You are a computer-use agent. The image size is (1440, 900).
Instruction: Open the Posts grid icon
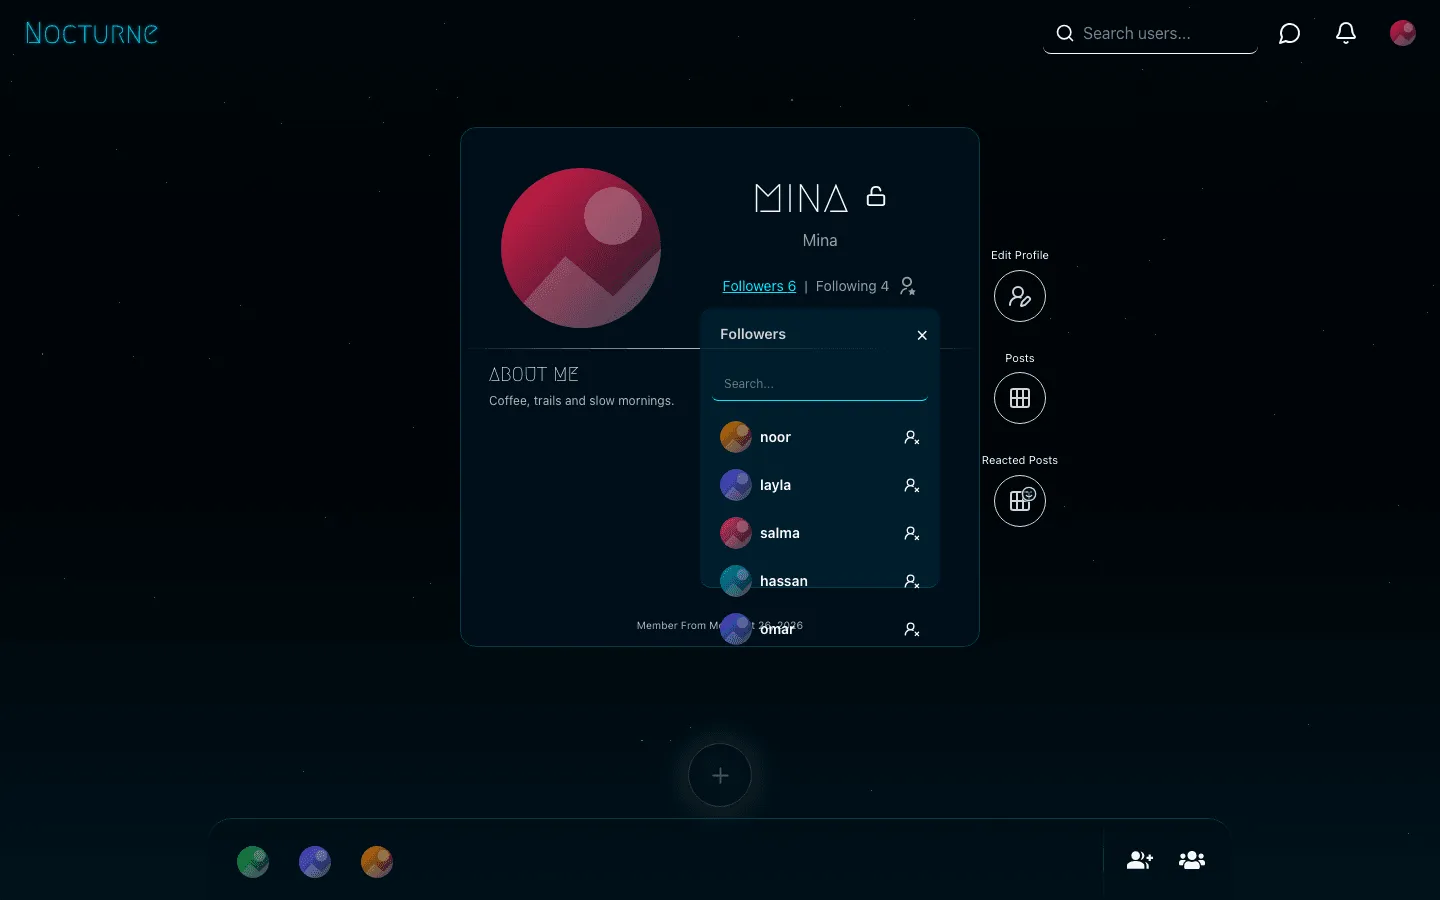tap(1020, 398)
